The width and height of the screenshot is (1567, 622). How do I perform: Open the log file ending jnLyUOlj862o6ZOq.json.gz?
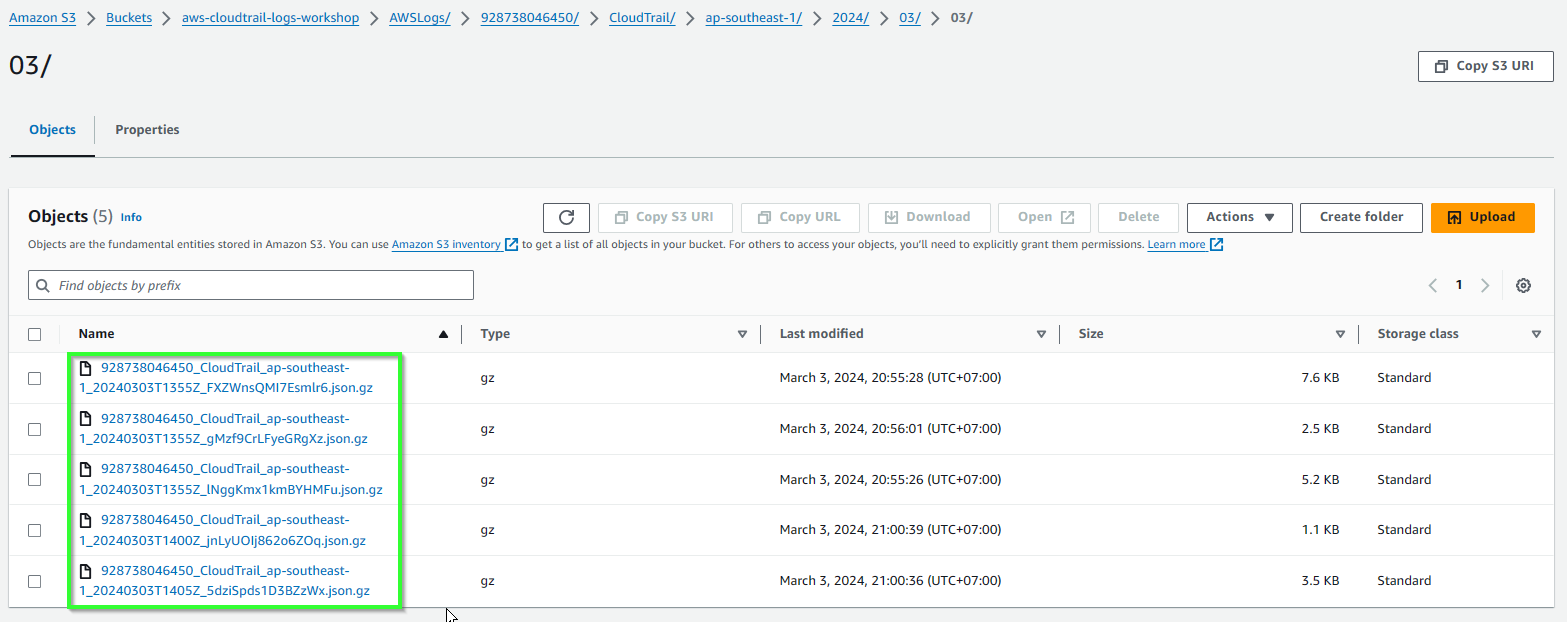222,530
